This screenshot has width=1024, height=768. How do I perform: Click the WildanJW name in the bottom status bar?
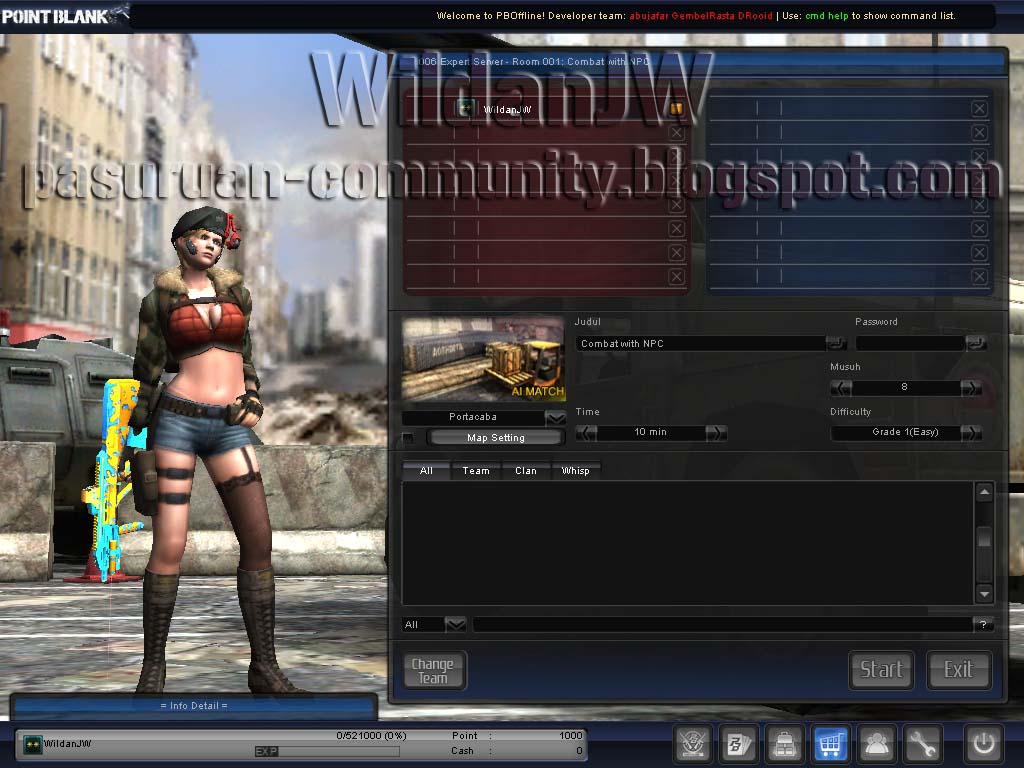coord(67,744)
